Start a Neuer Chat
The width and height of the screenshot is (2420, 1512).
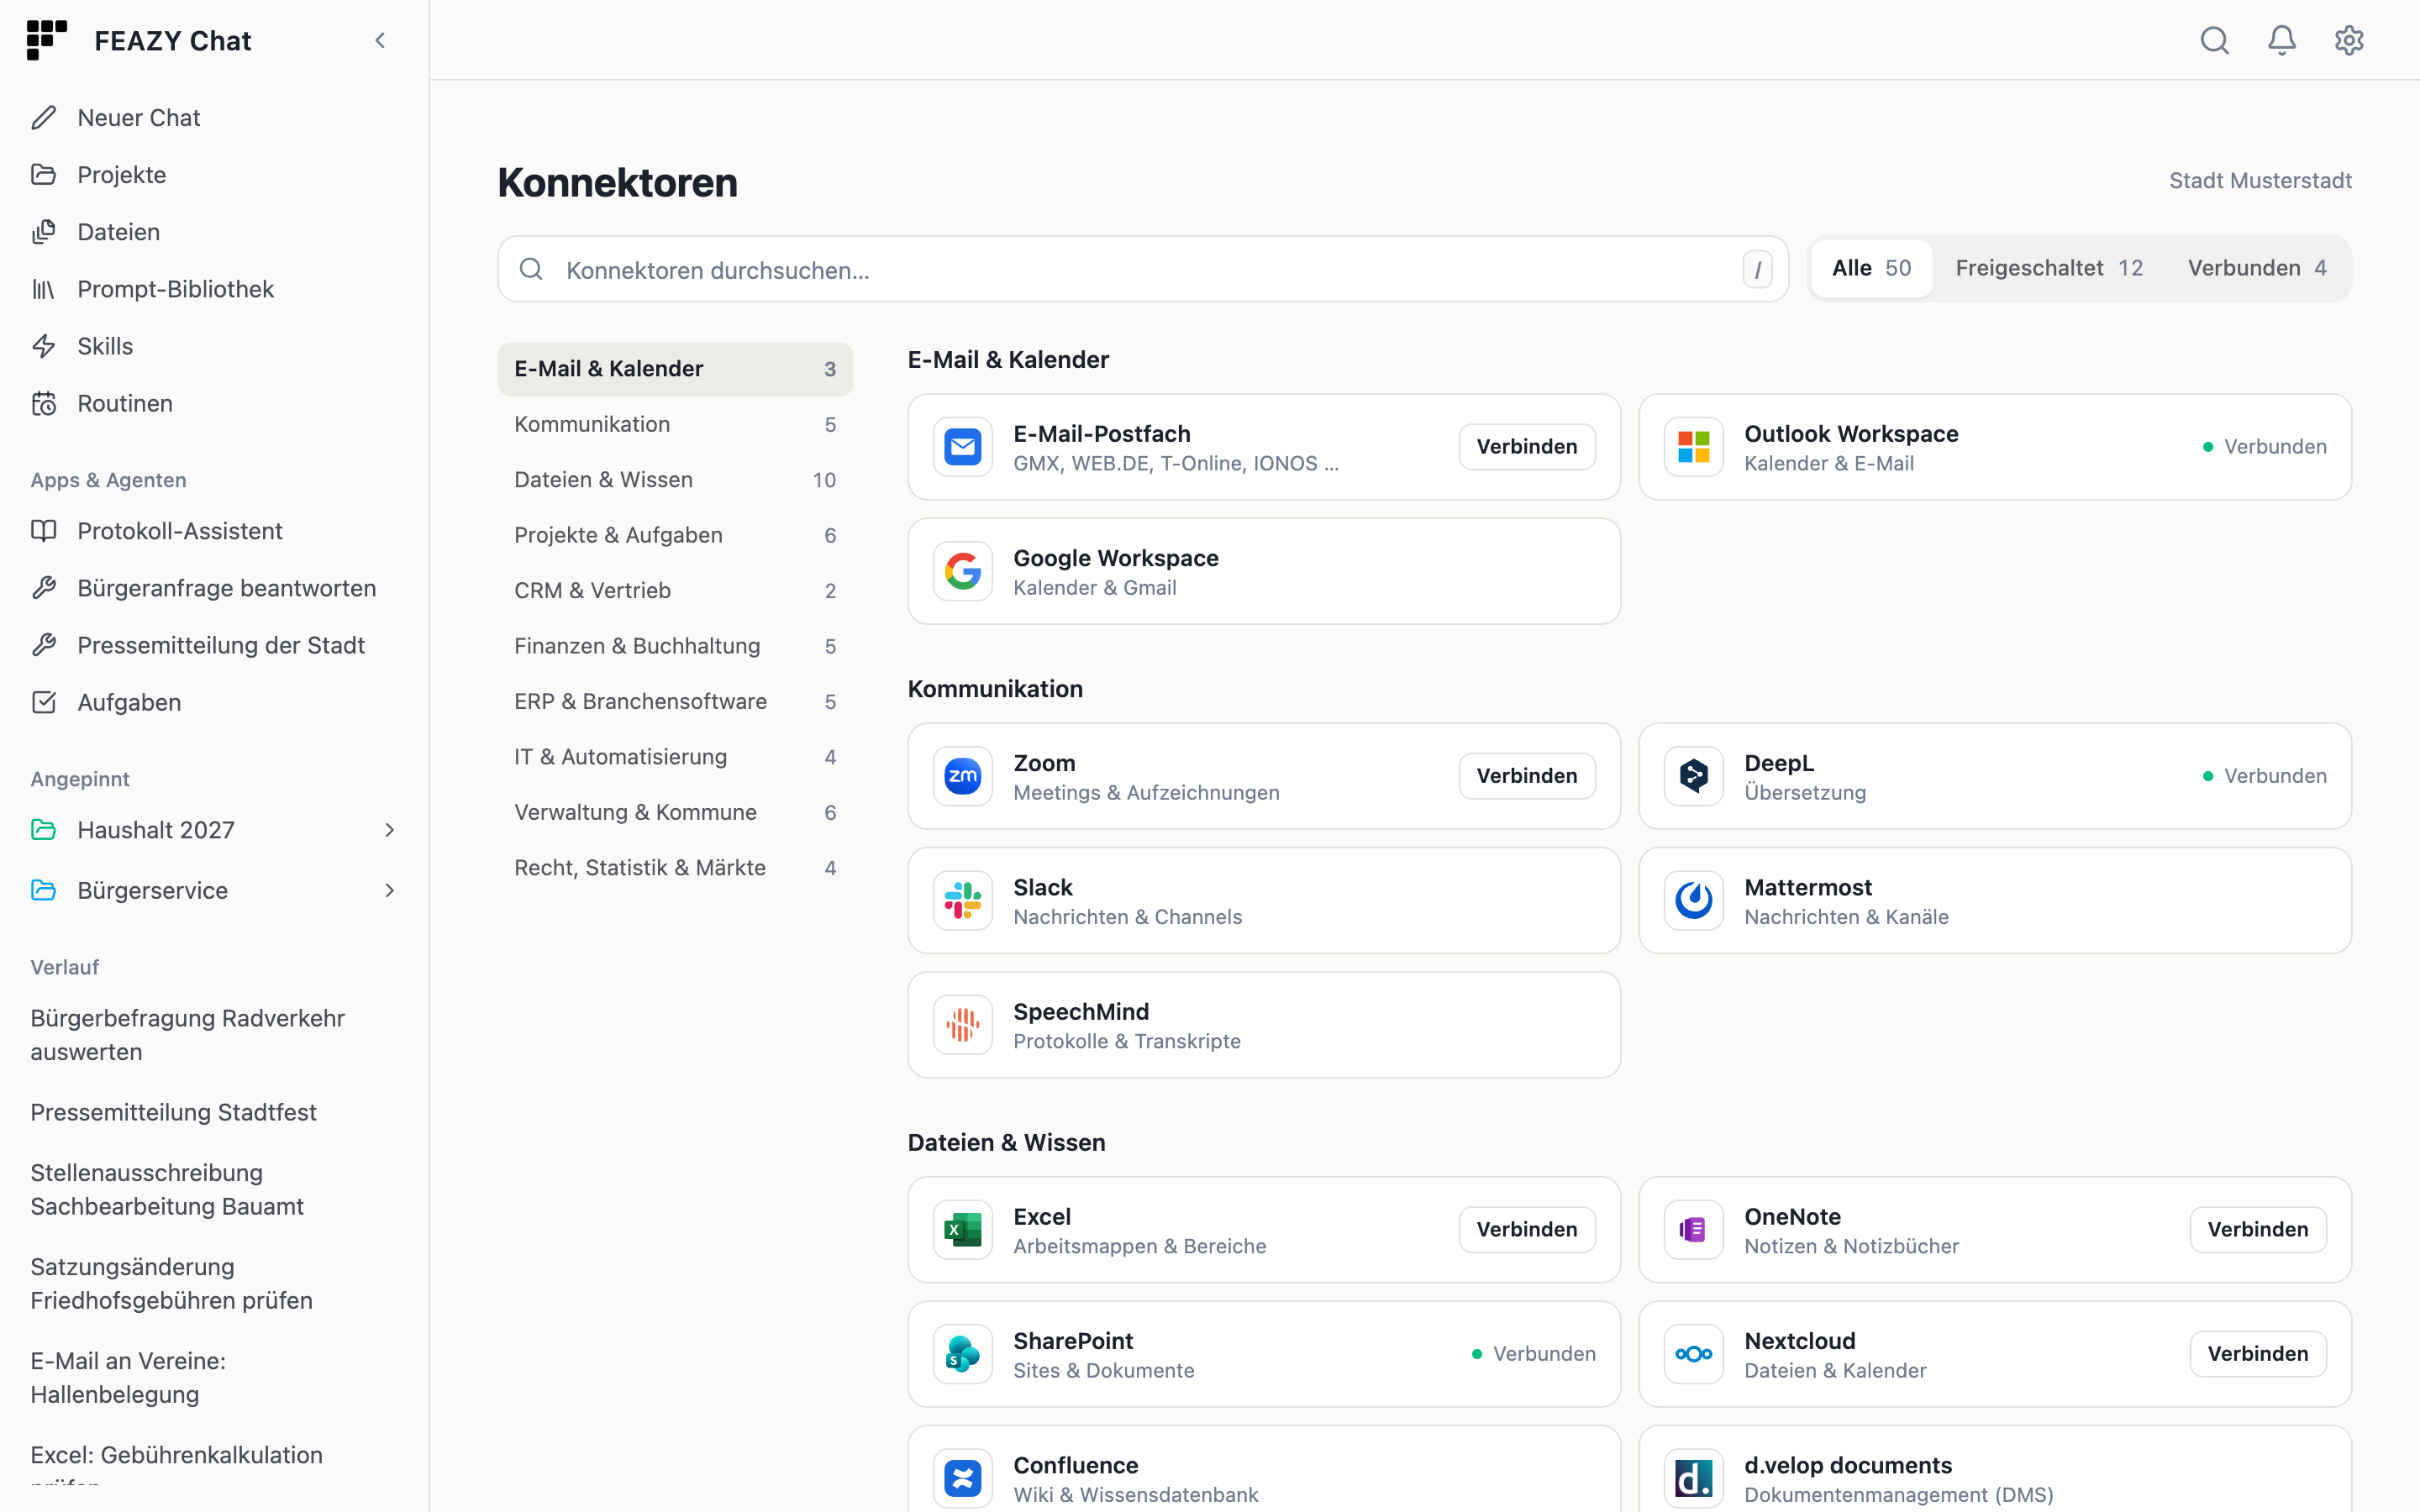click(214, 117)
